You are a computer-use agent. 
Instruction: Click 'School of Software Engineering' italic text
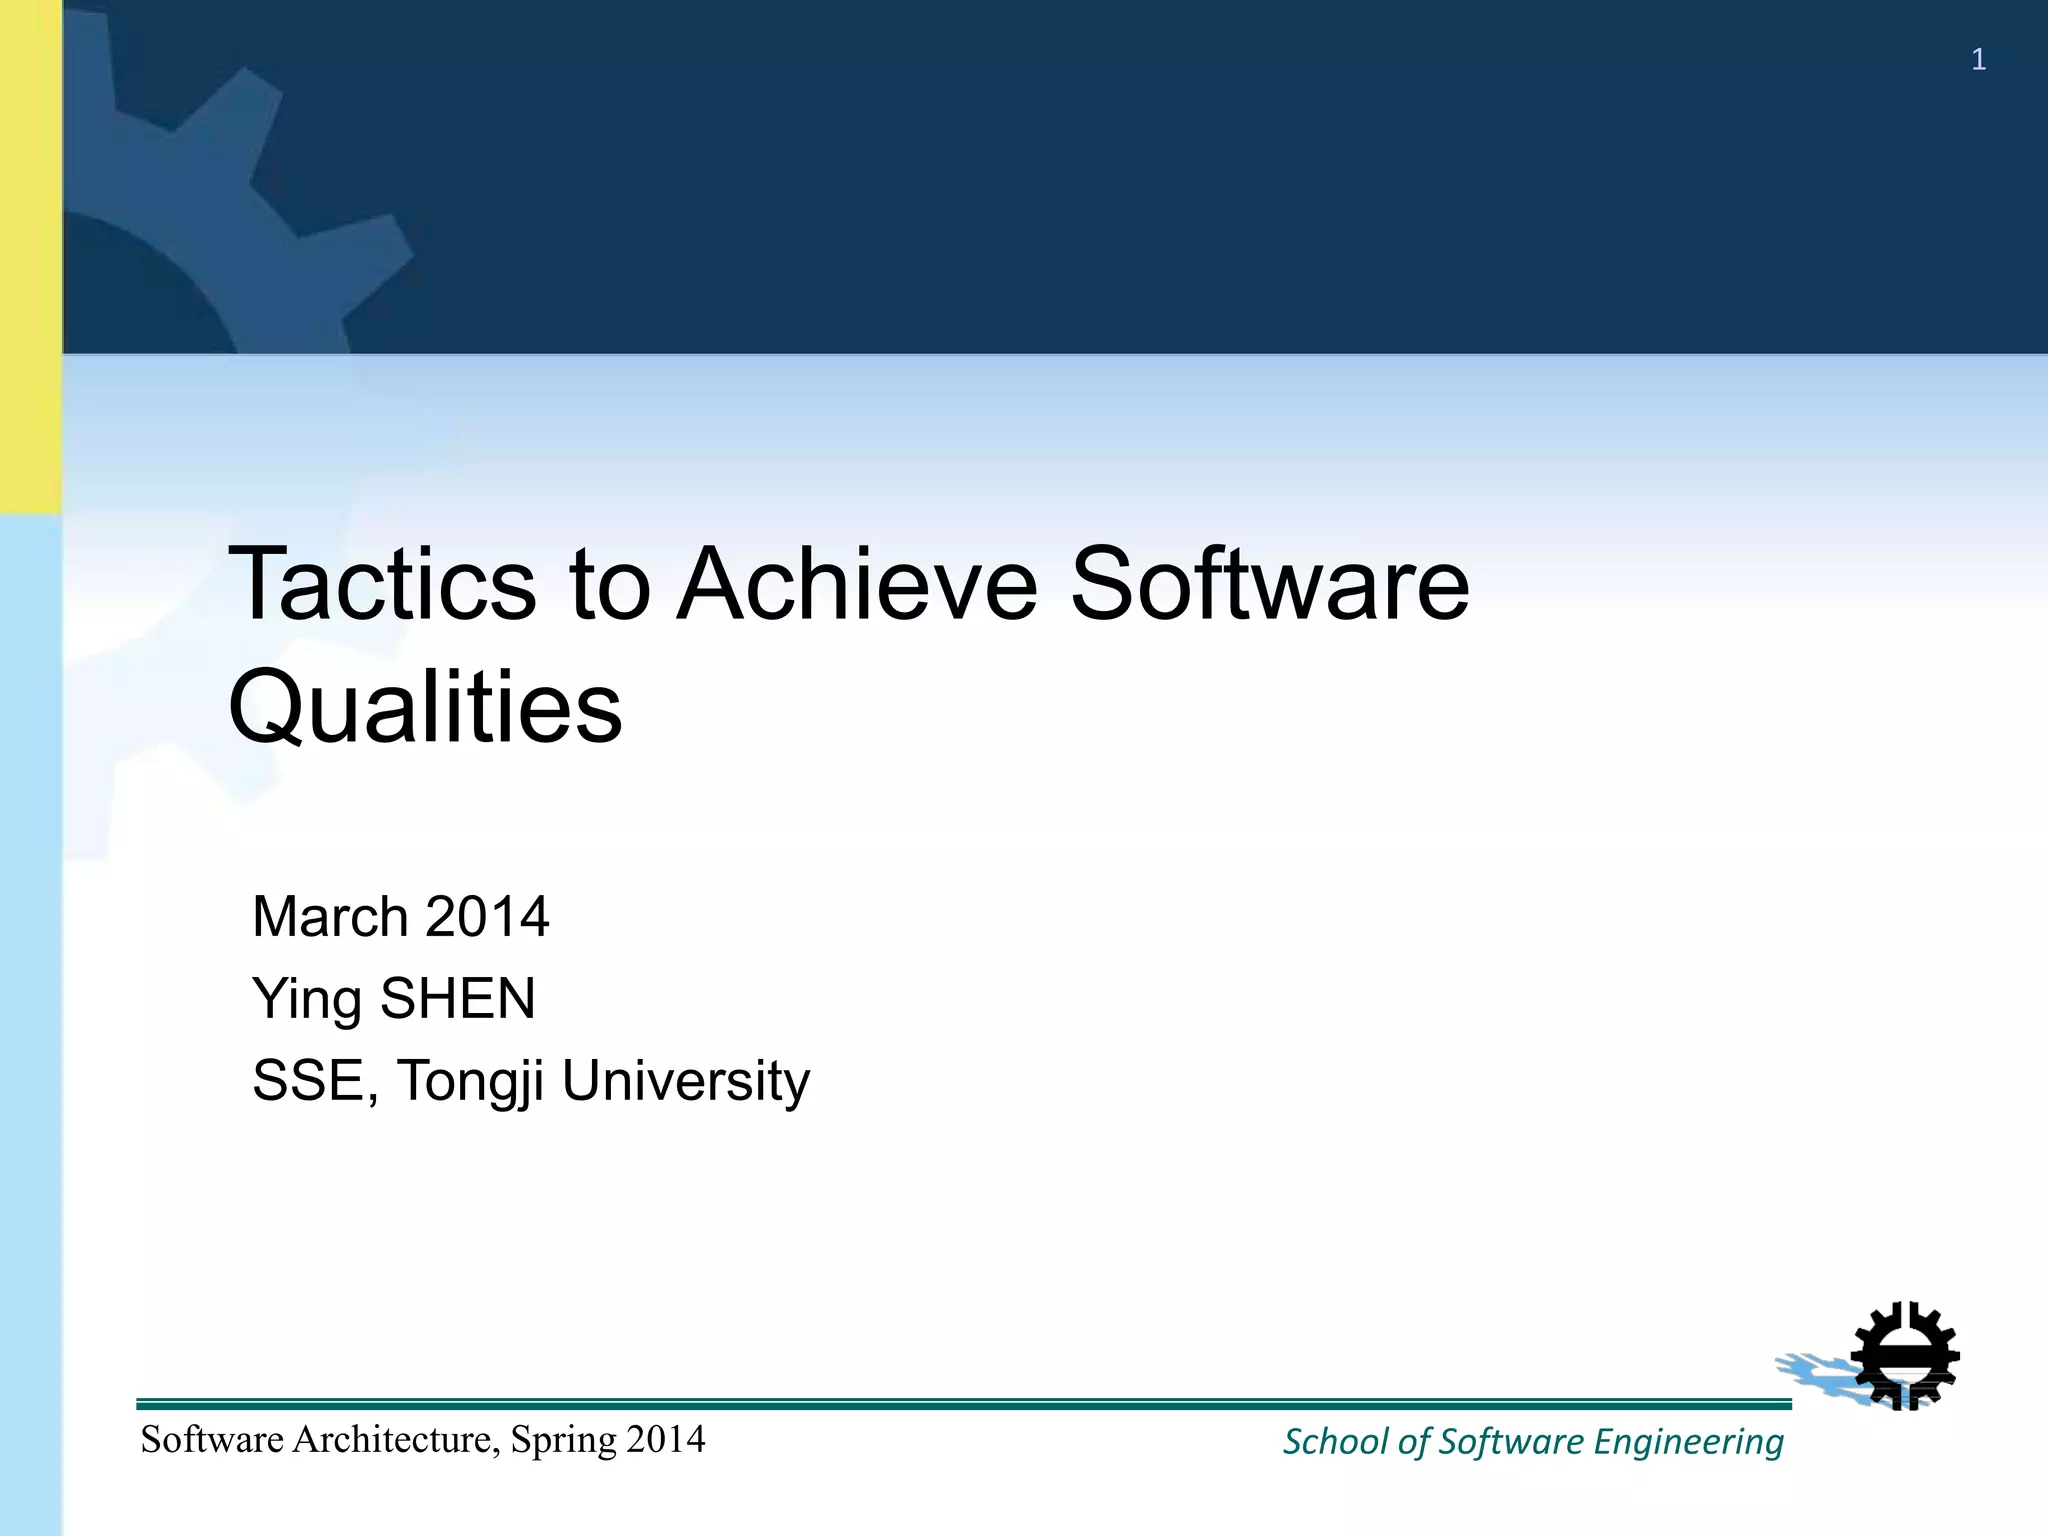1533,1442
